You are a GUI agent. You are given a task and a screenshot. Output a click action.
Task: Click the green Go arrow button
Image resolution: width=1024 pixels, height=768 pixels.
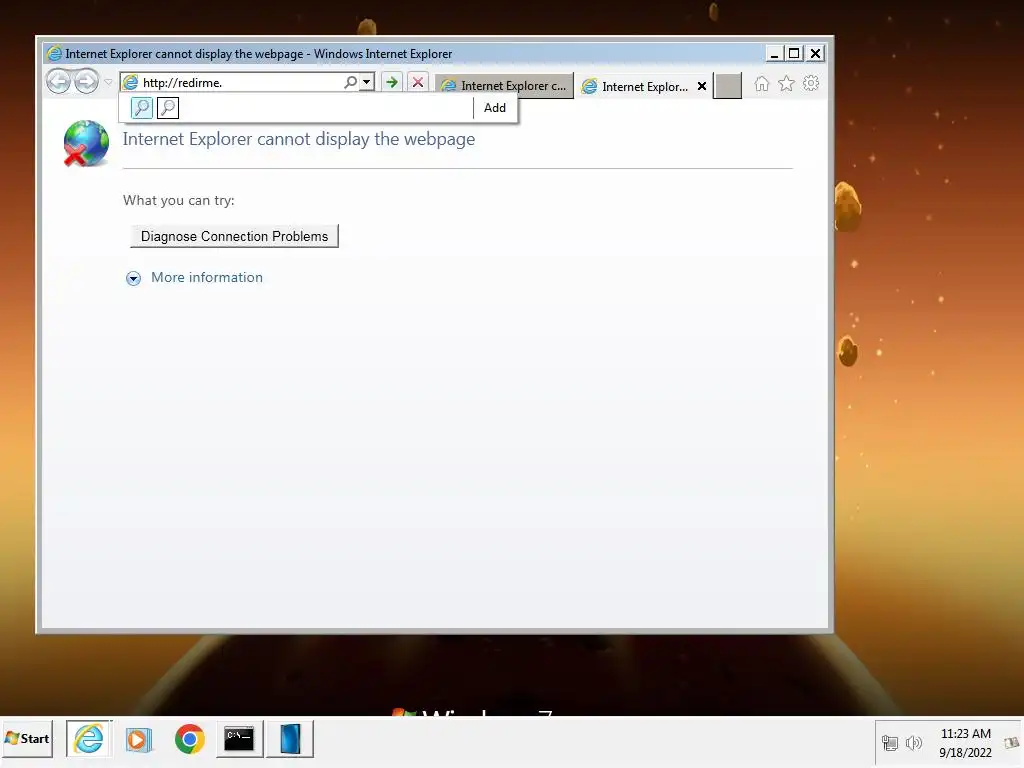392,82
